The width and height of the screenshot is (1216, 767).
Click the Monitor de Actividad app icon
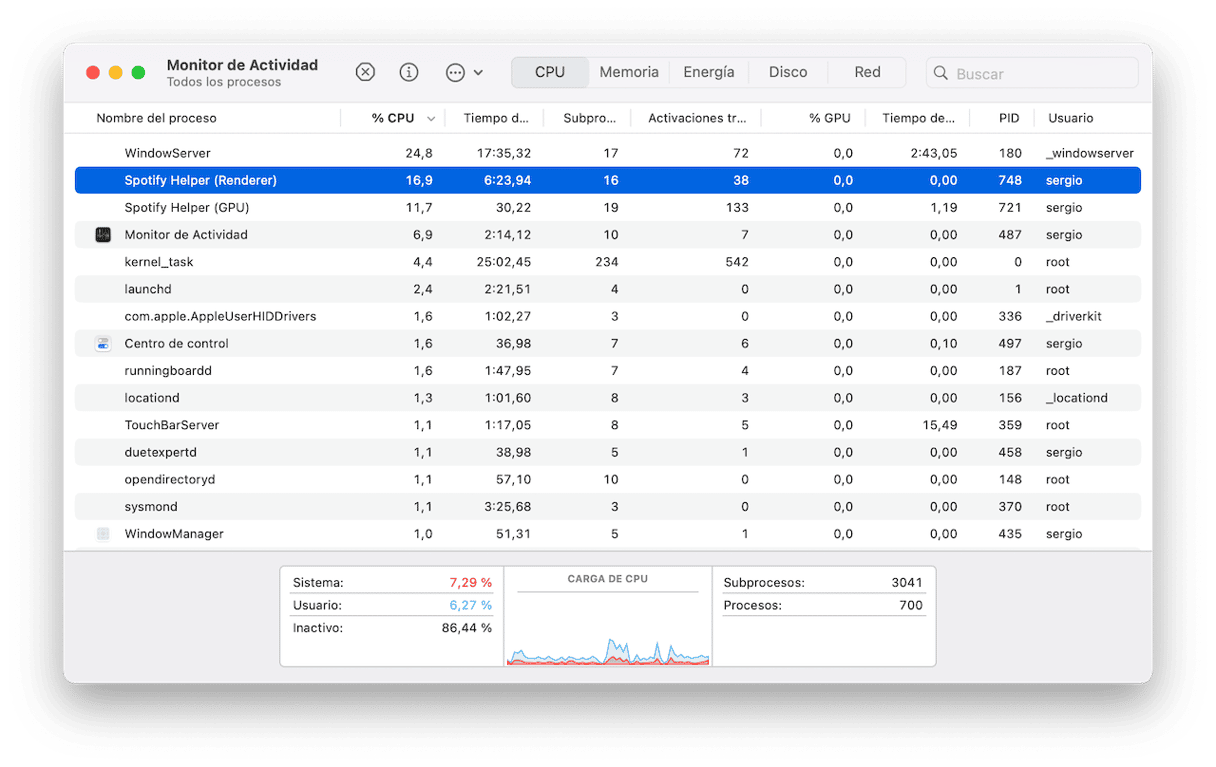tap(103, 235)
